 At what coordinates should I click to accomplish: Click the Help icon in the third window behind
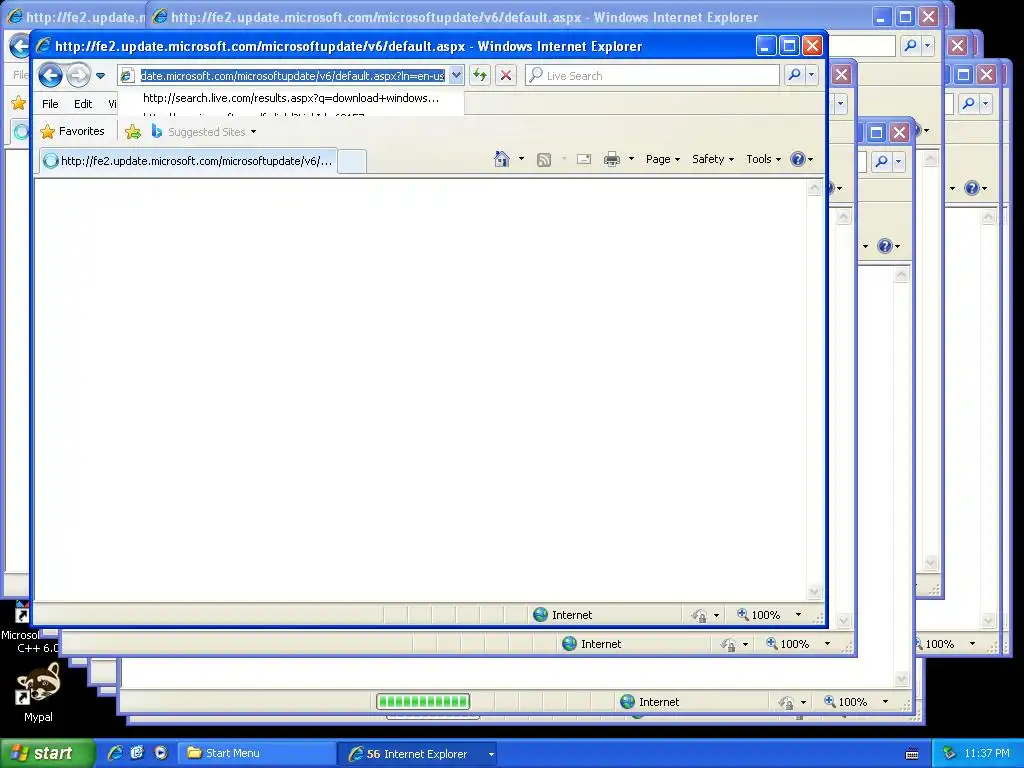point(885,246)
